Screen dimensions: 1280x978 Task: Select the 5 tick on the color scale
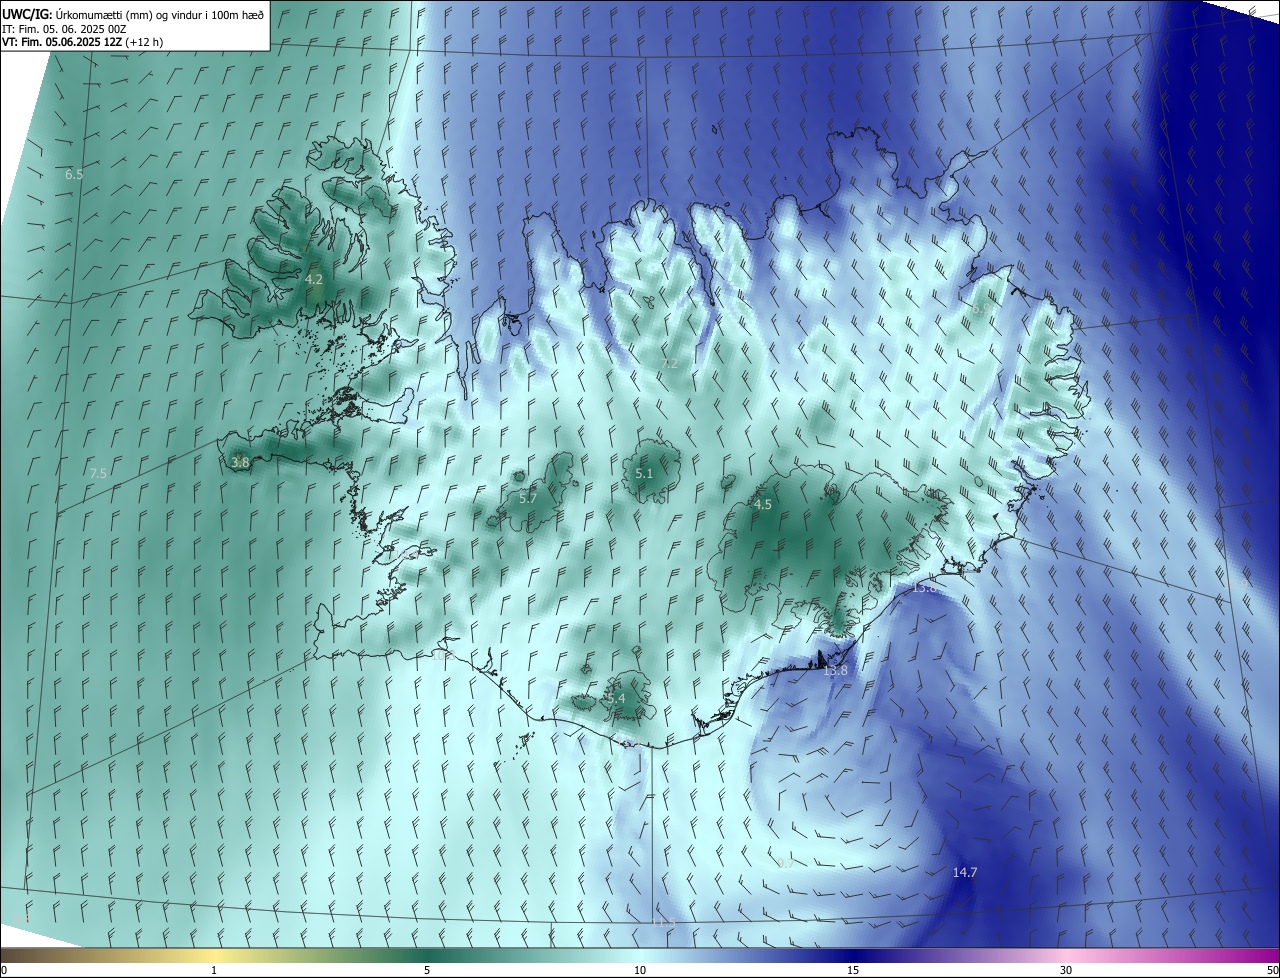(x=427, y=970)
